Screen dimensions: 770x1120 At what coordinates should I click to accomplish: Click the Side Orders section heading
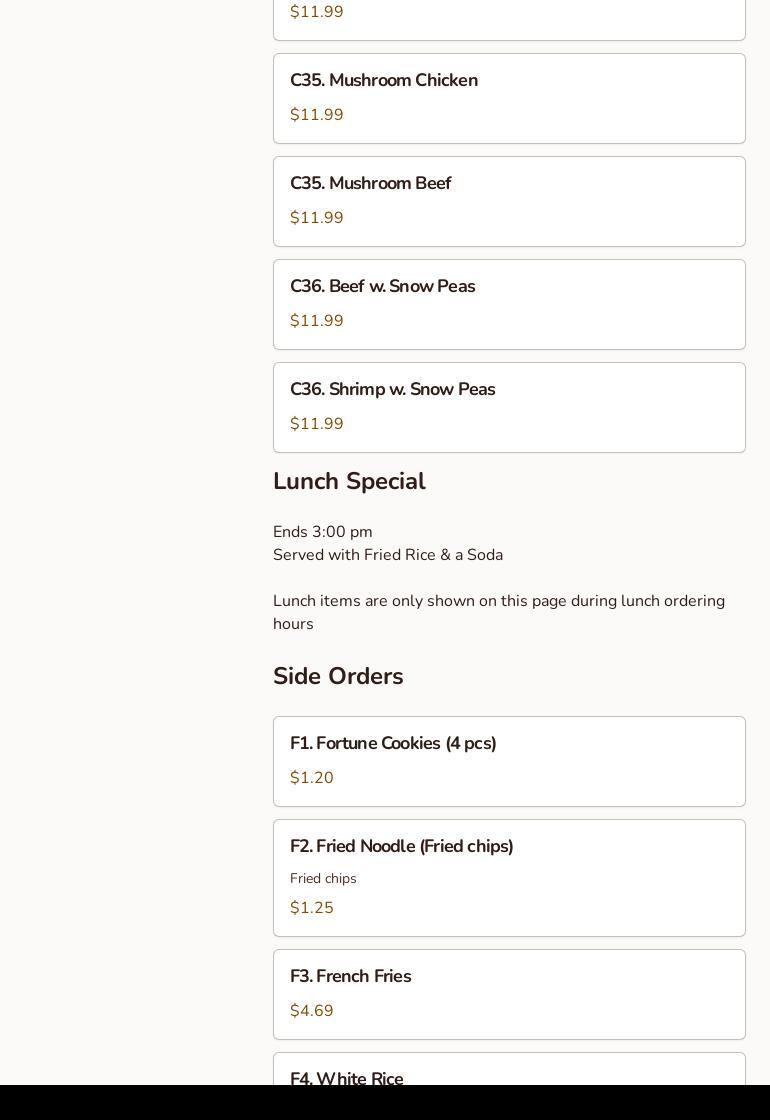point(338,677)
